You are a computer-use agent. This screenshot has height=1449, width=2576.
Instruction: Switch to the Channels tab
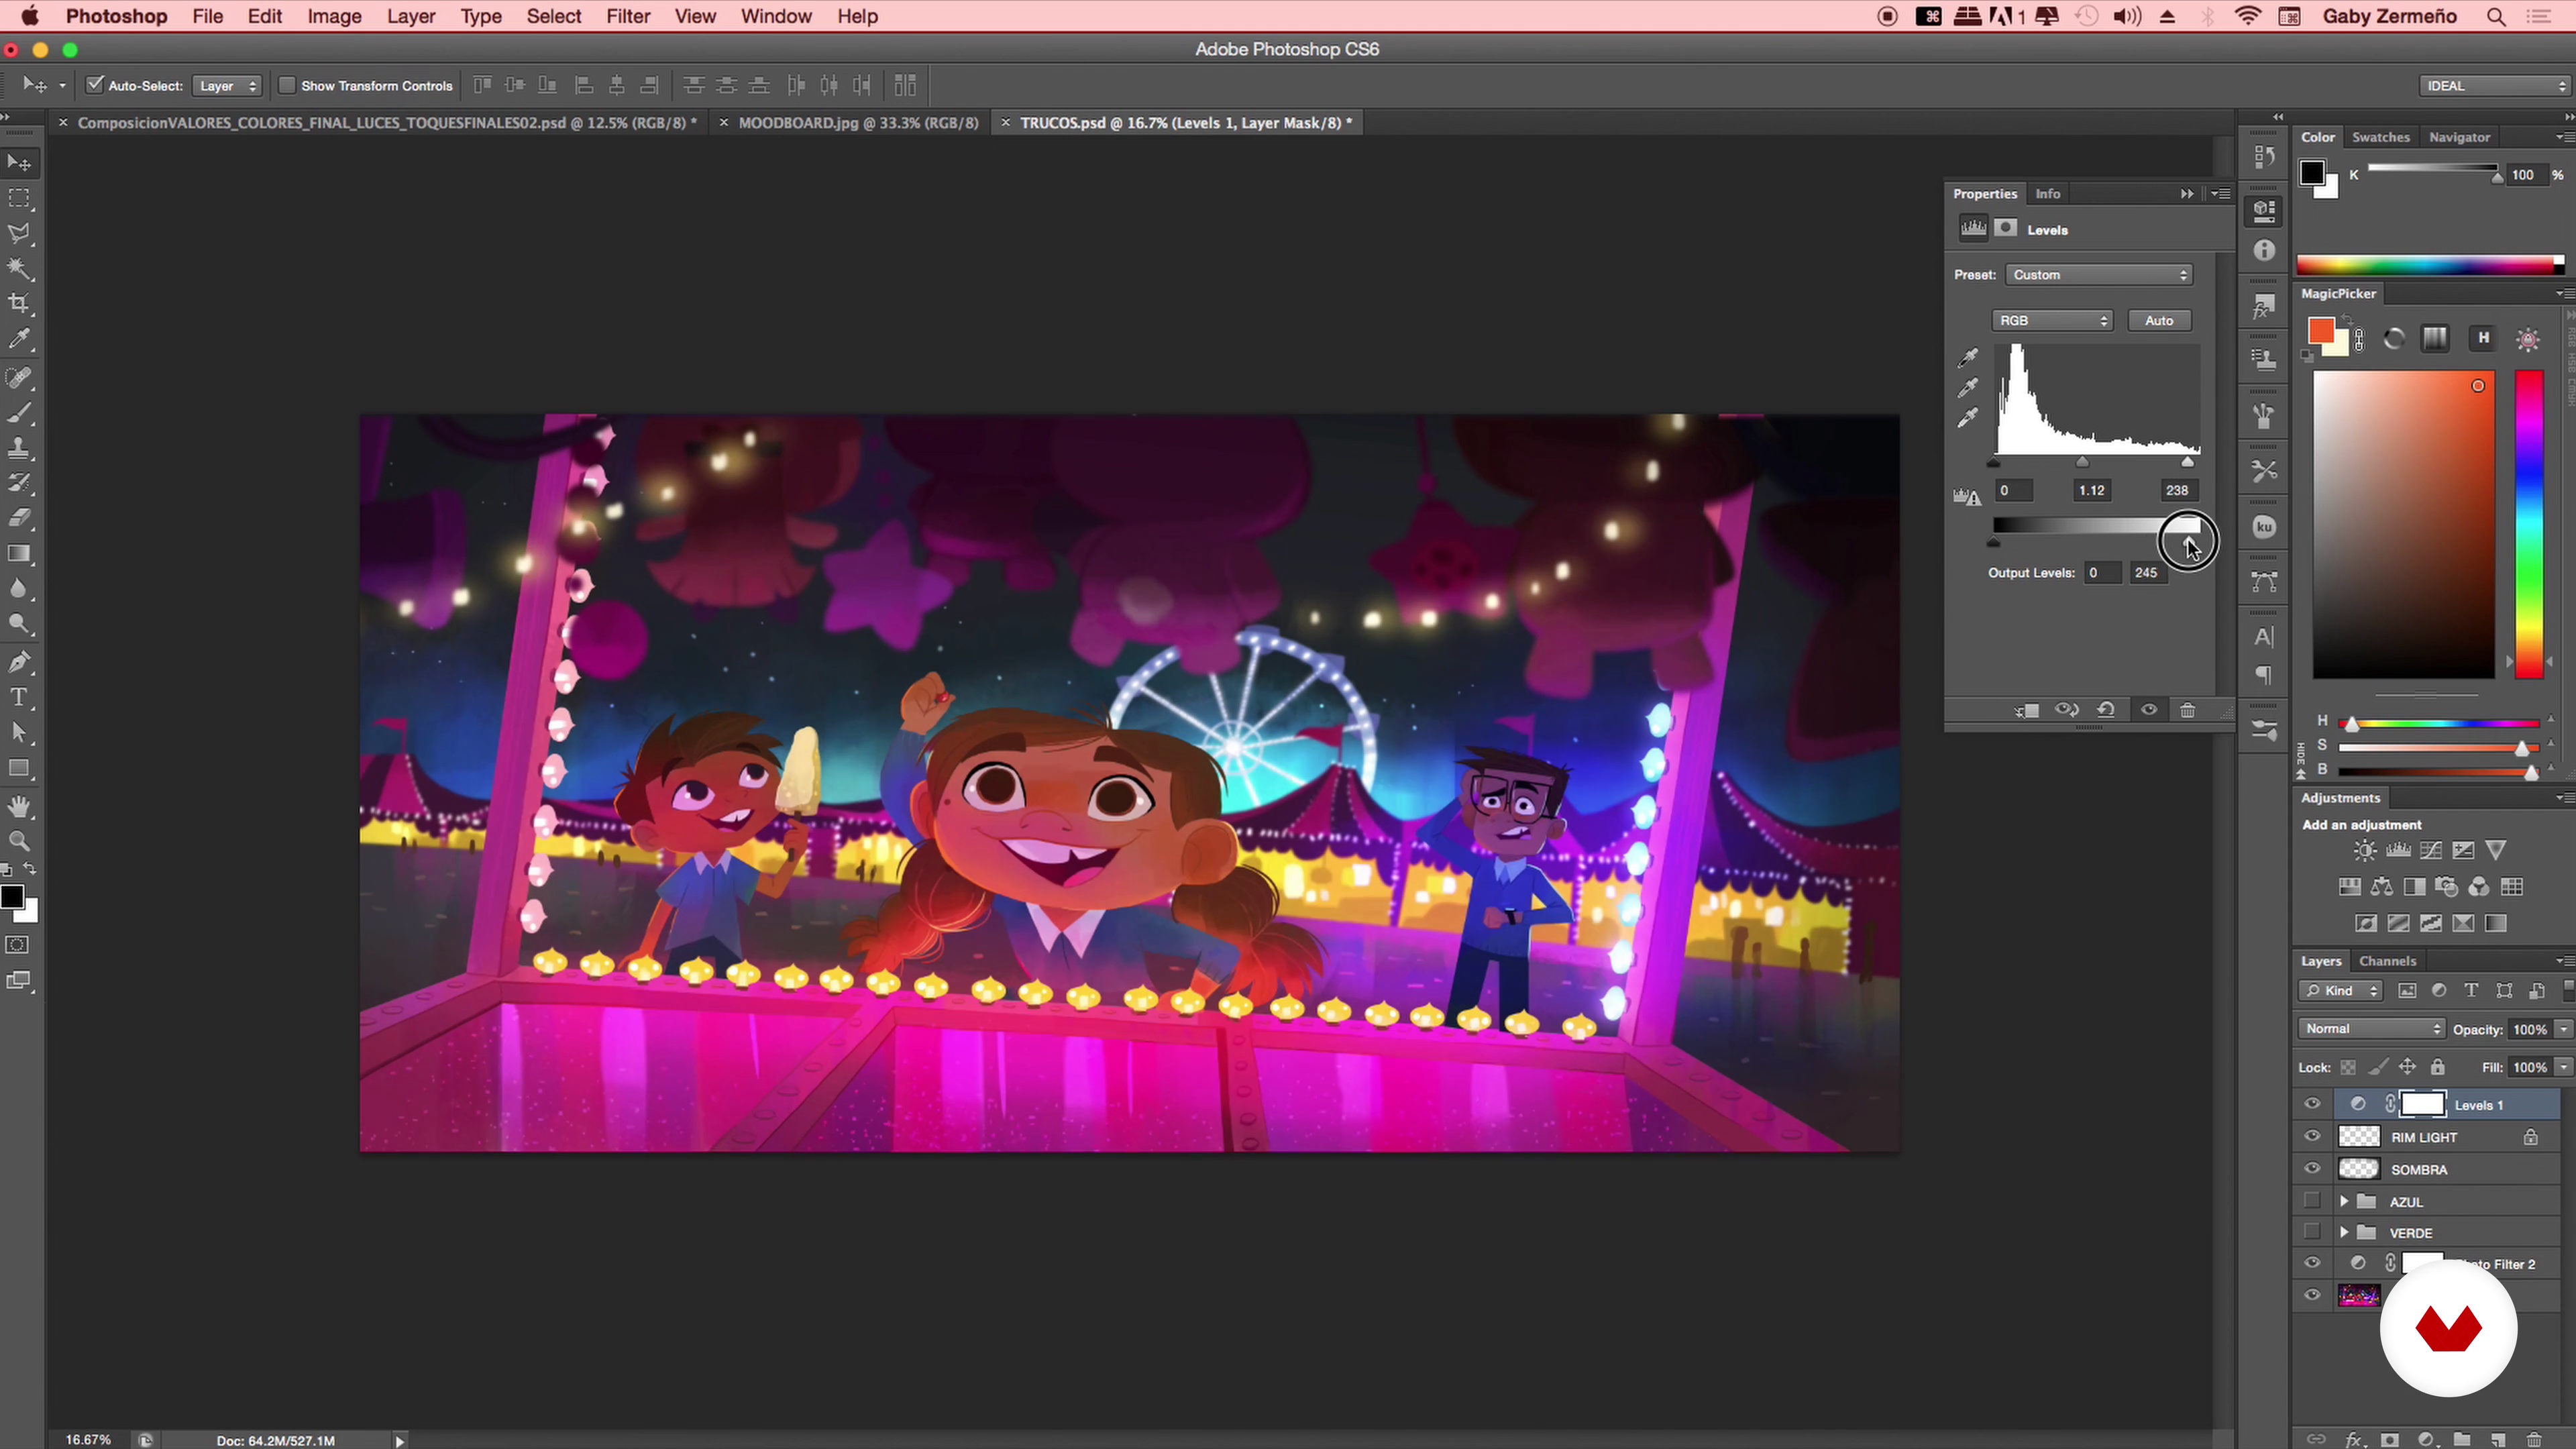point(2387,961)
